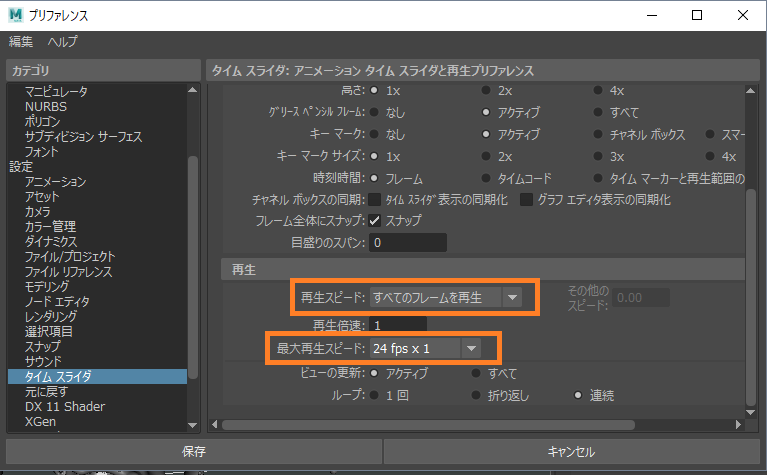Click the 目盛りのスパン input field
Screen dimensions: 767x475
tap(408, 243)
